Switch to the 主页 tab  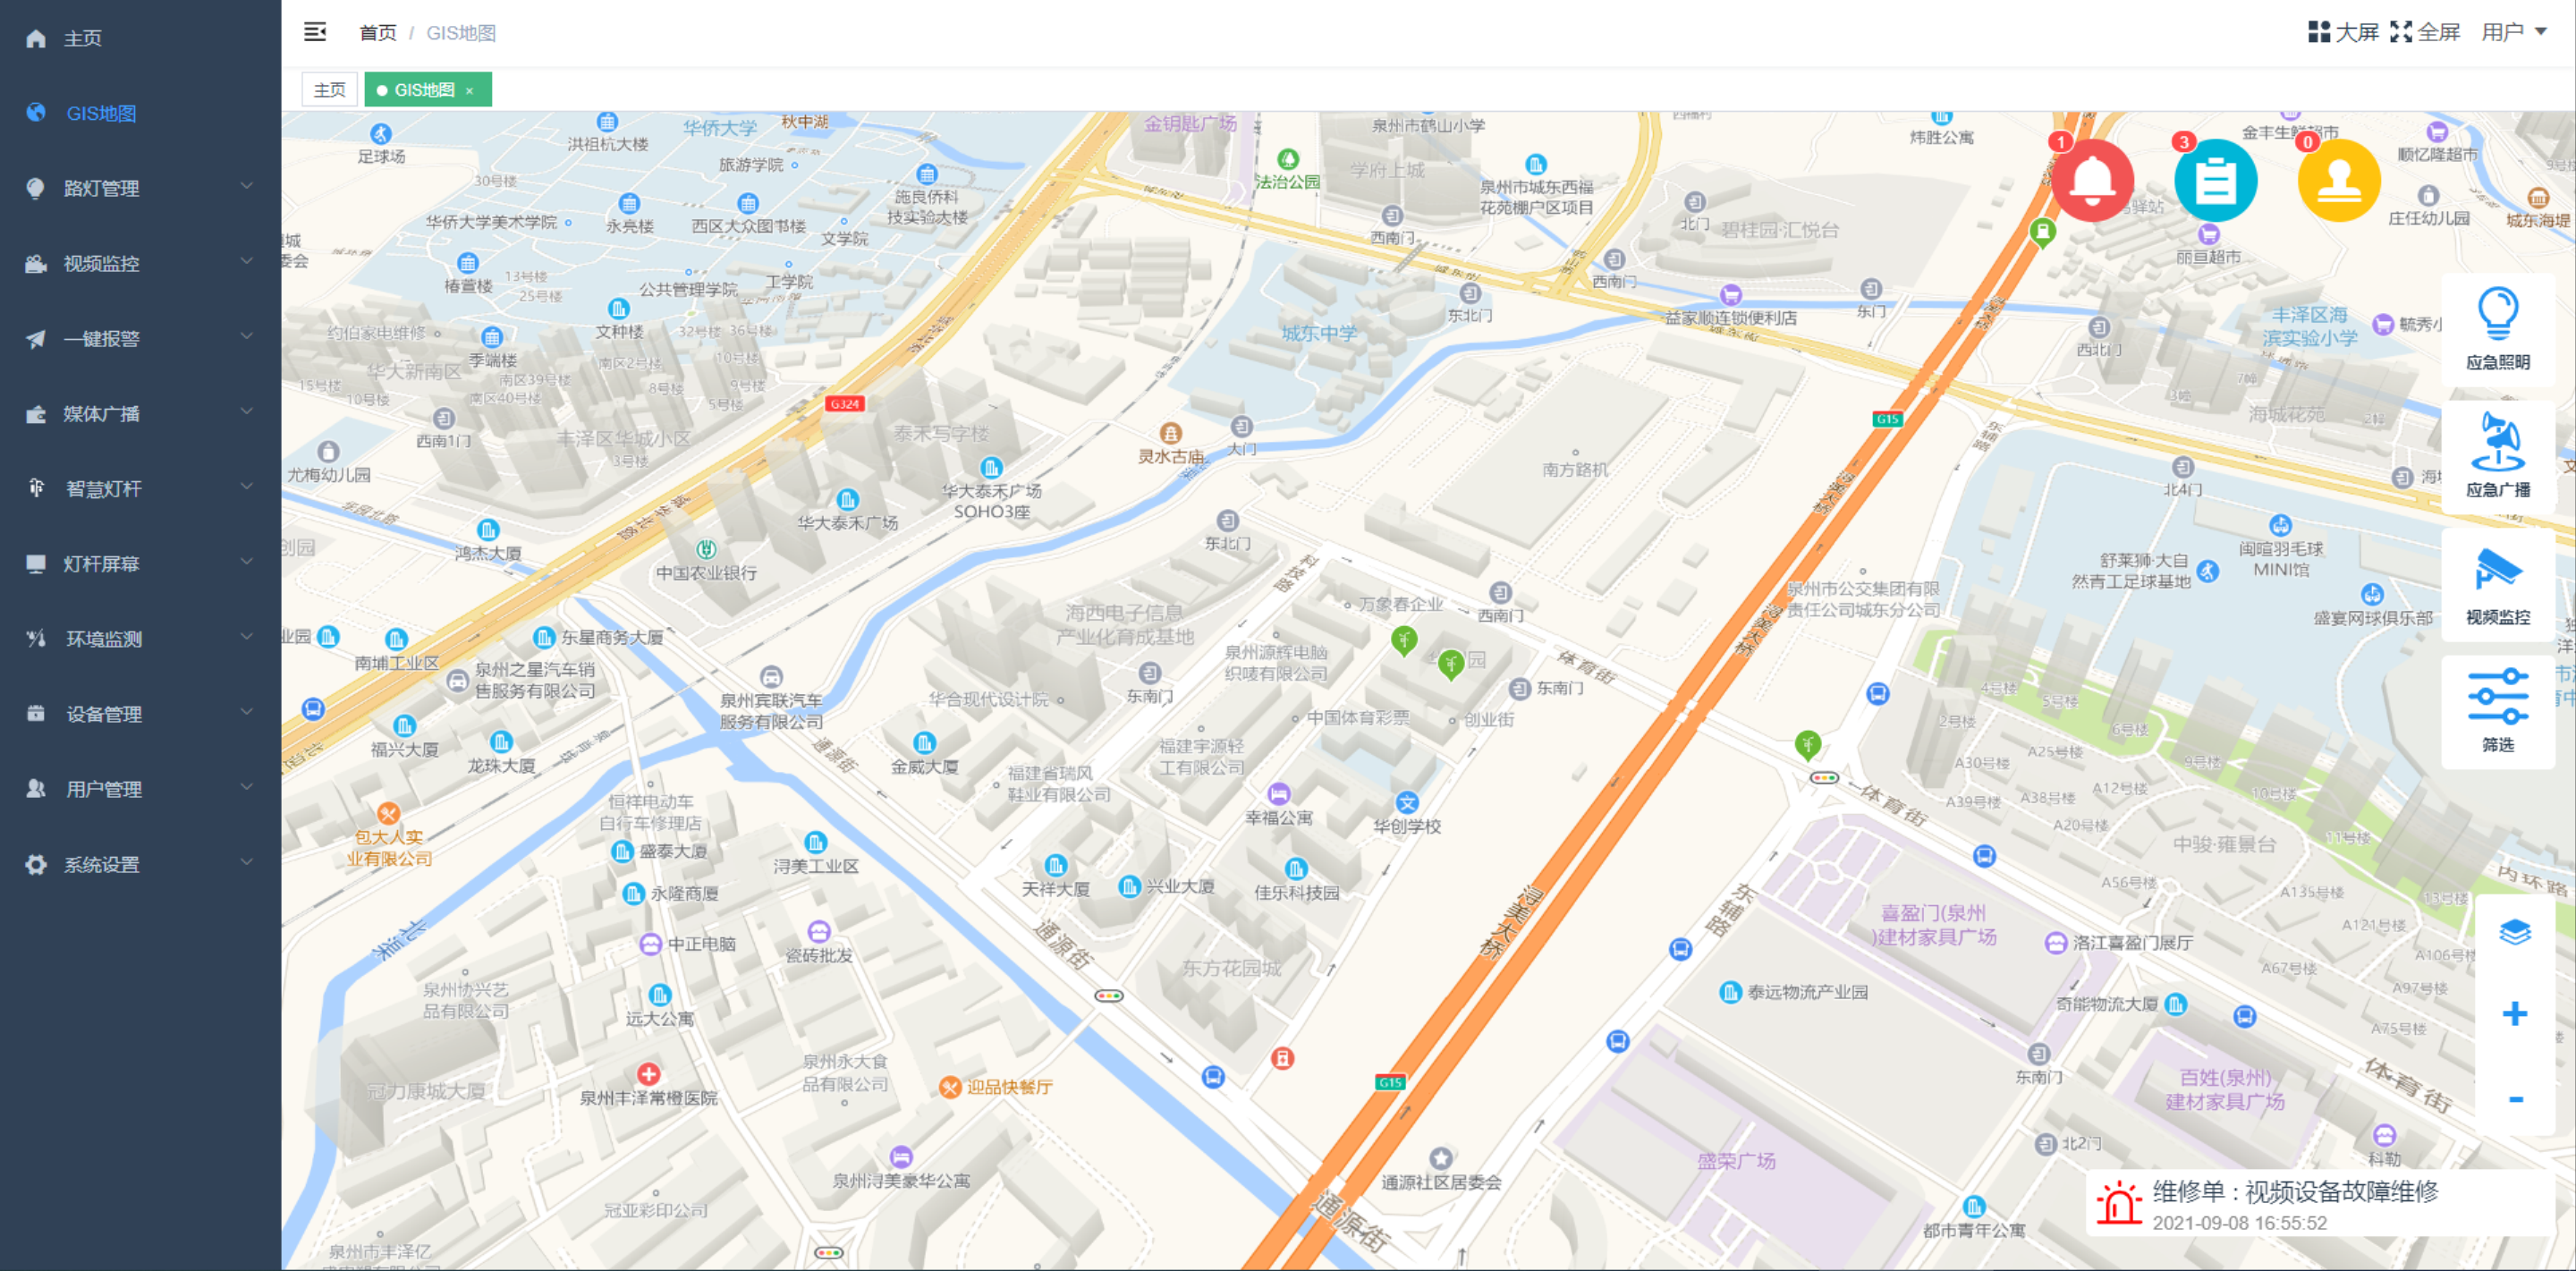point(329,89)
